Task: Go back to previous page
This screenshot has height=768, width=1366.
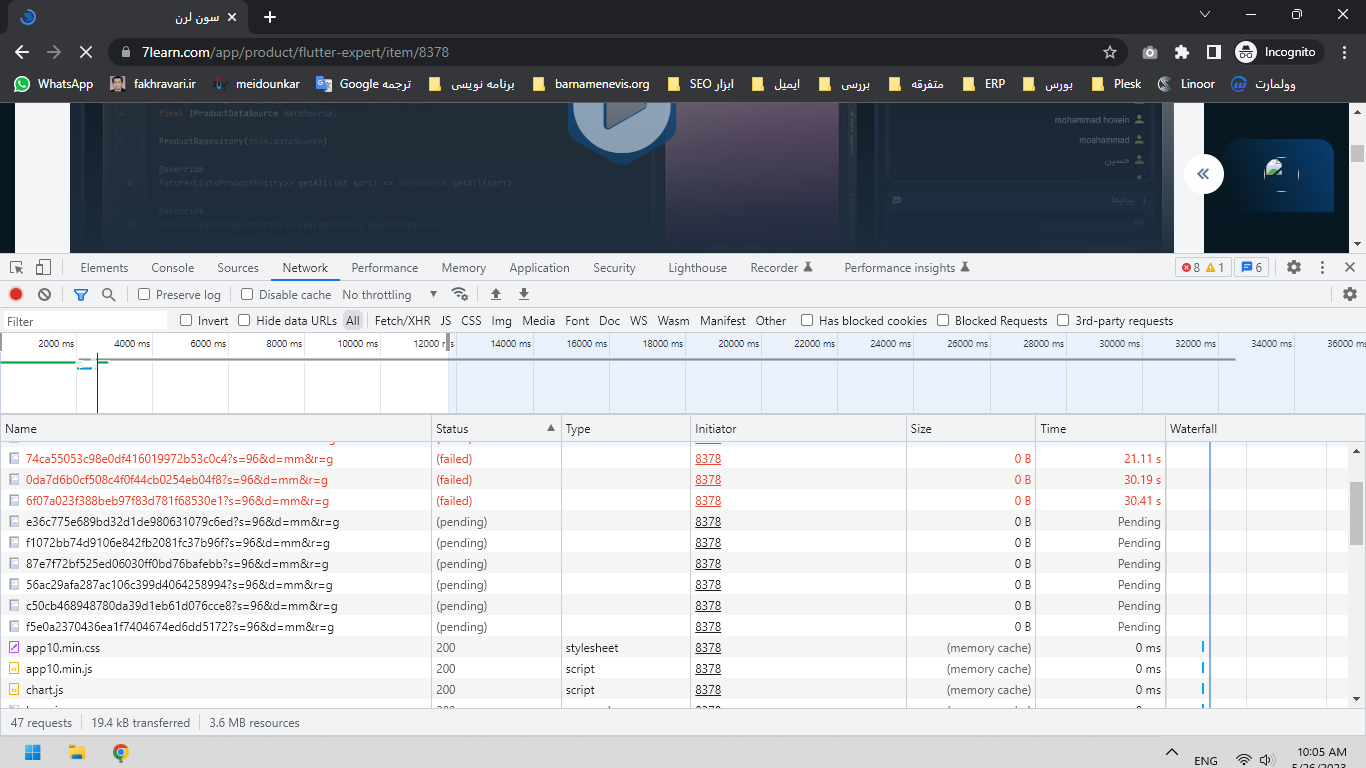Action: (22, 52)
